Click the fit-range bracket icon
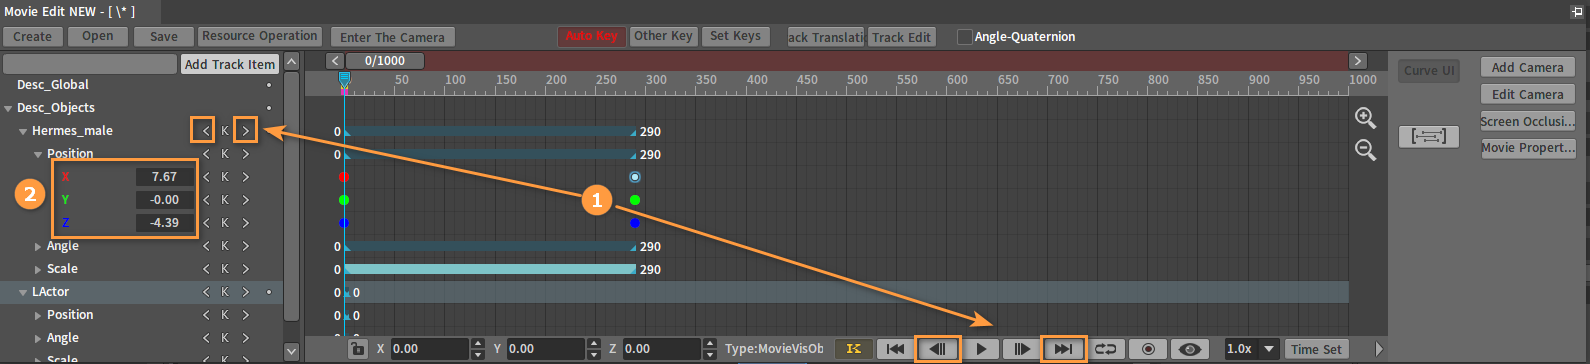 (x=1428, y=136)
